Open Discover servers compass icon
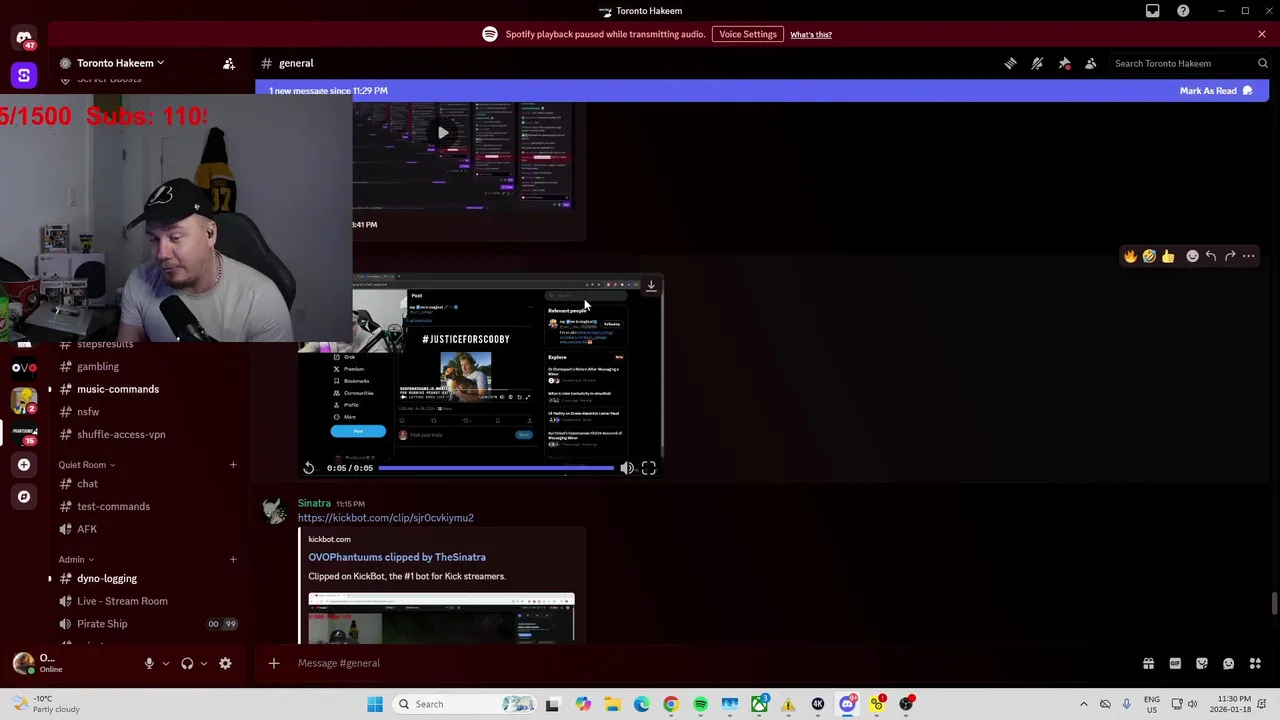1280x720 pixels. (x=24, y=496)
